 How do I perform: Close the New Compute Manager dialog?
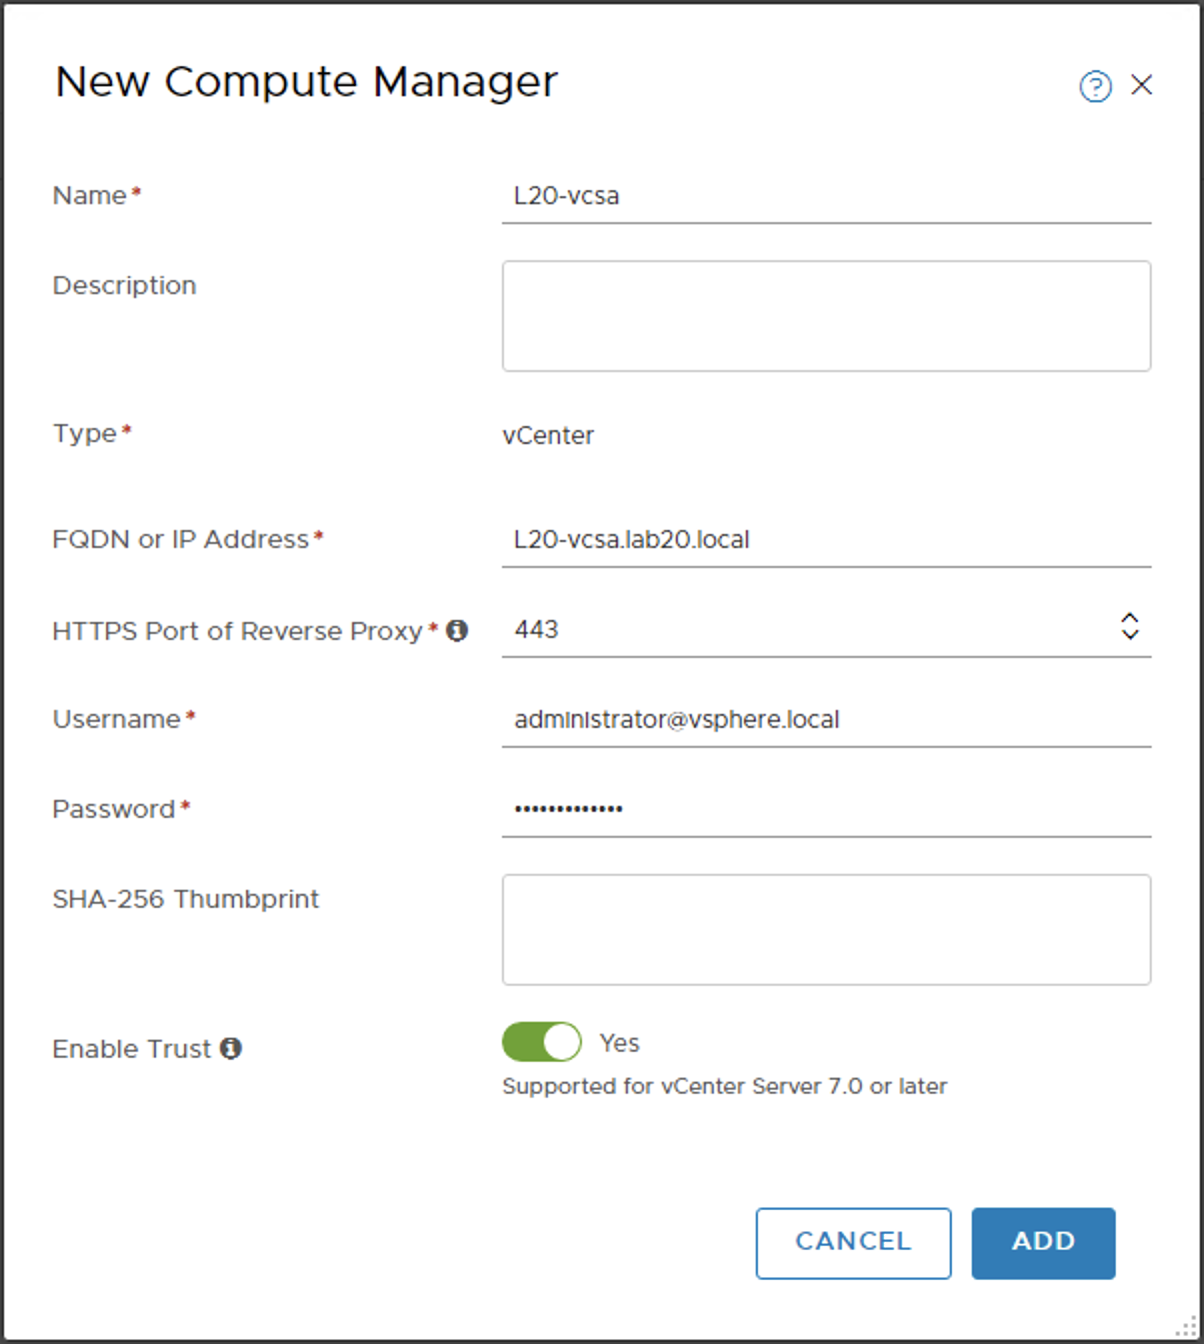point(1141,86)
